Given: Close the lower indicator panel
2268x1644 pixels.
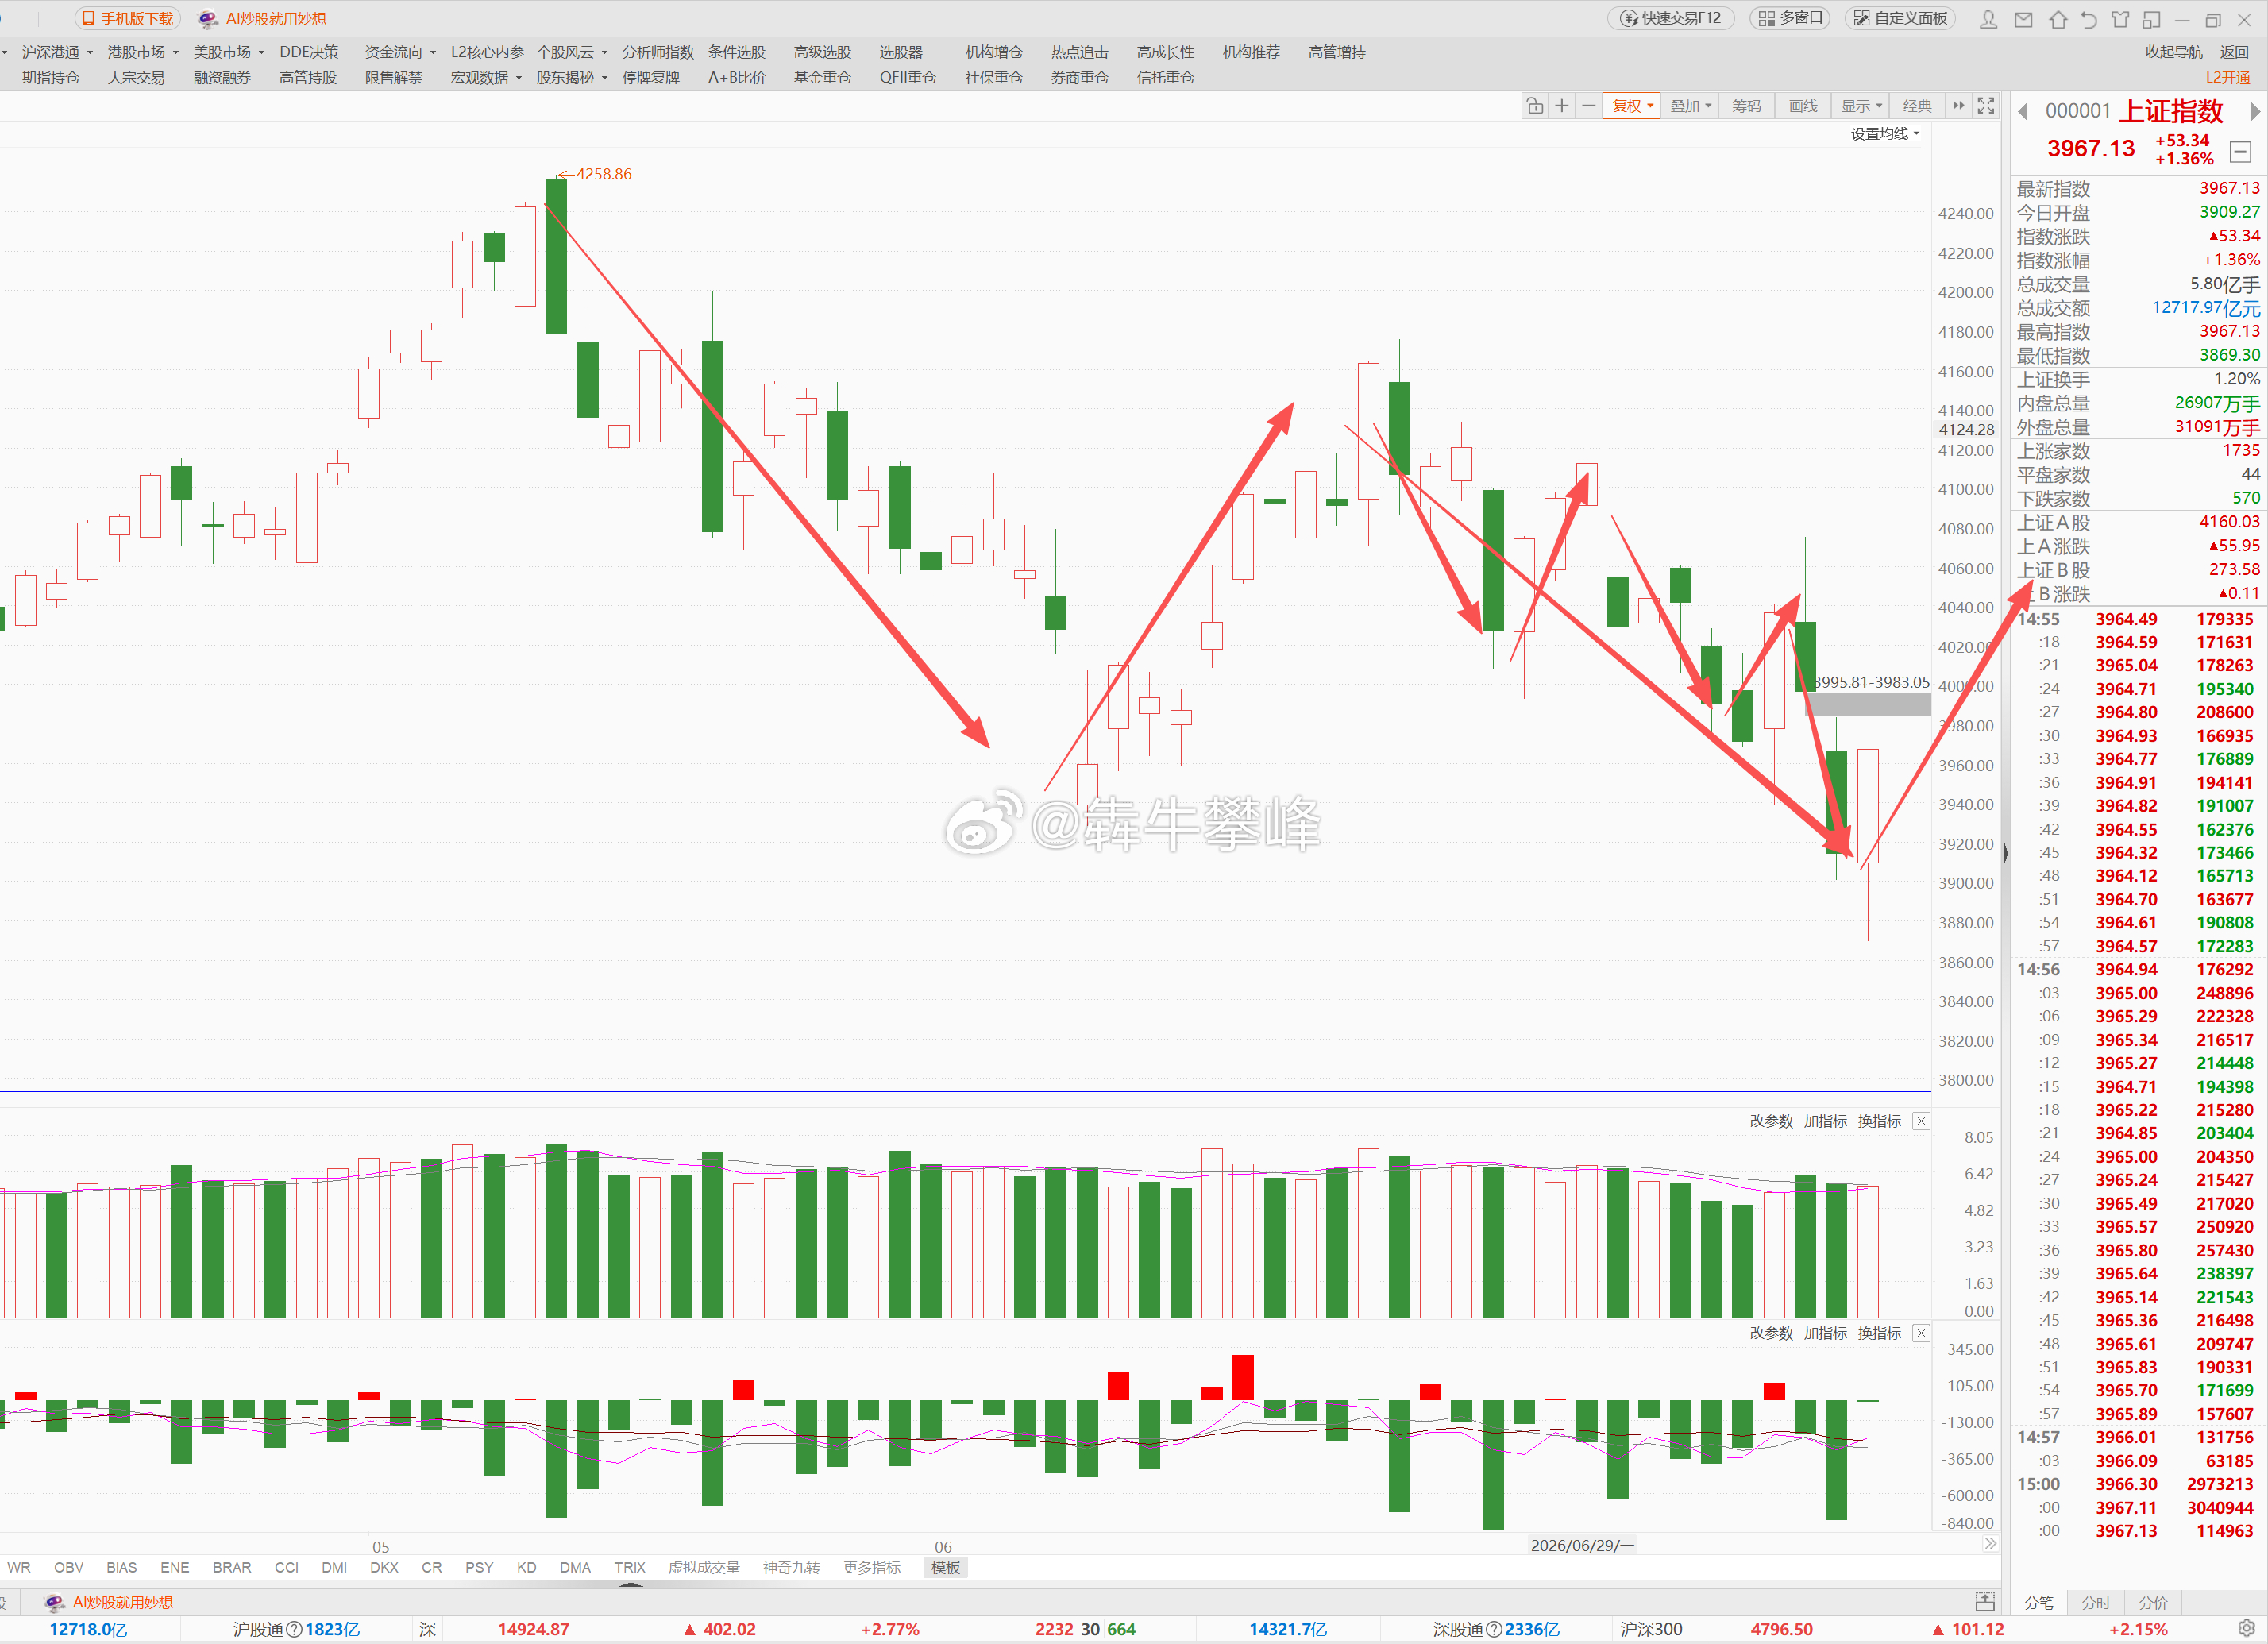Looking at the screenshot, I should (x=1921, y=1333).
